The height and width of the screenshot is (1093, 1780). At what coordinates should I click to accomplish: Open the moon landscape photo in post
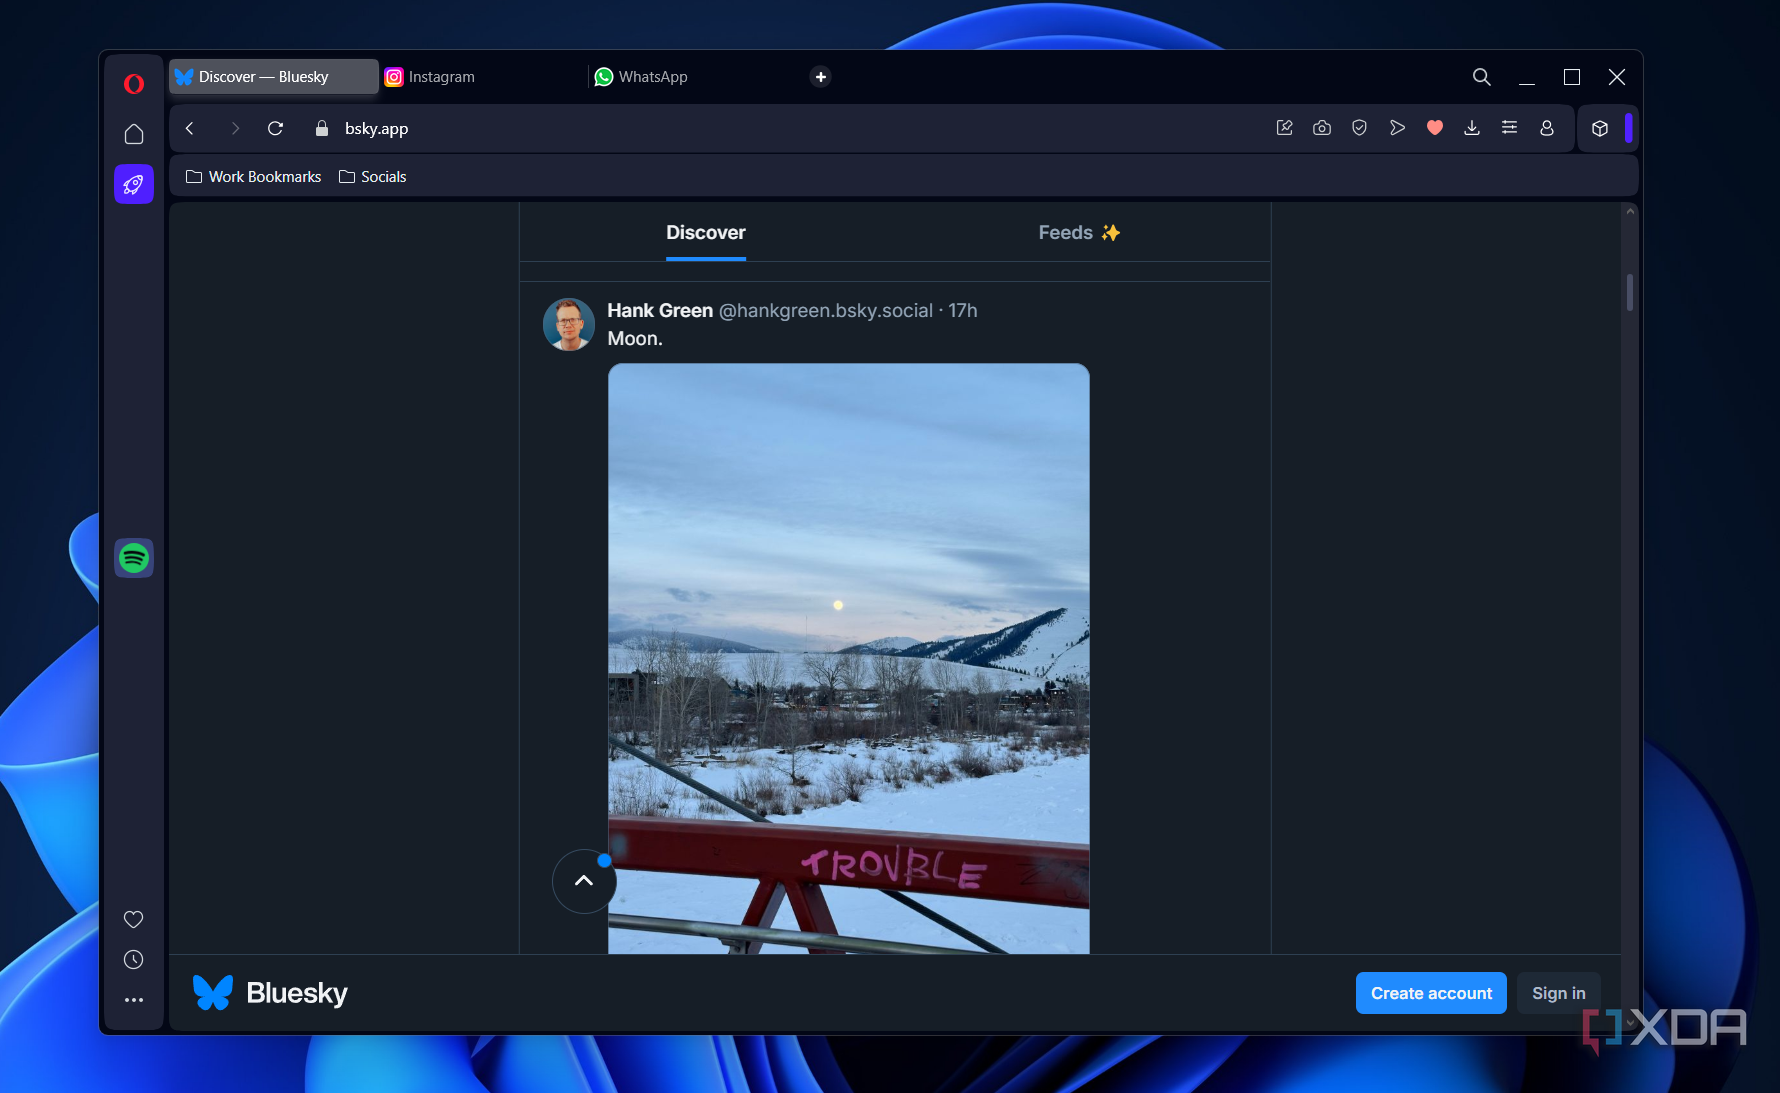[849, 658]
